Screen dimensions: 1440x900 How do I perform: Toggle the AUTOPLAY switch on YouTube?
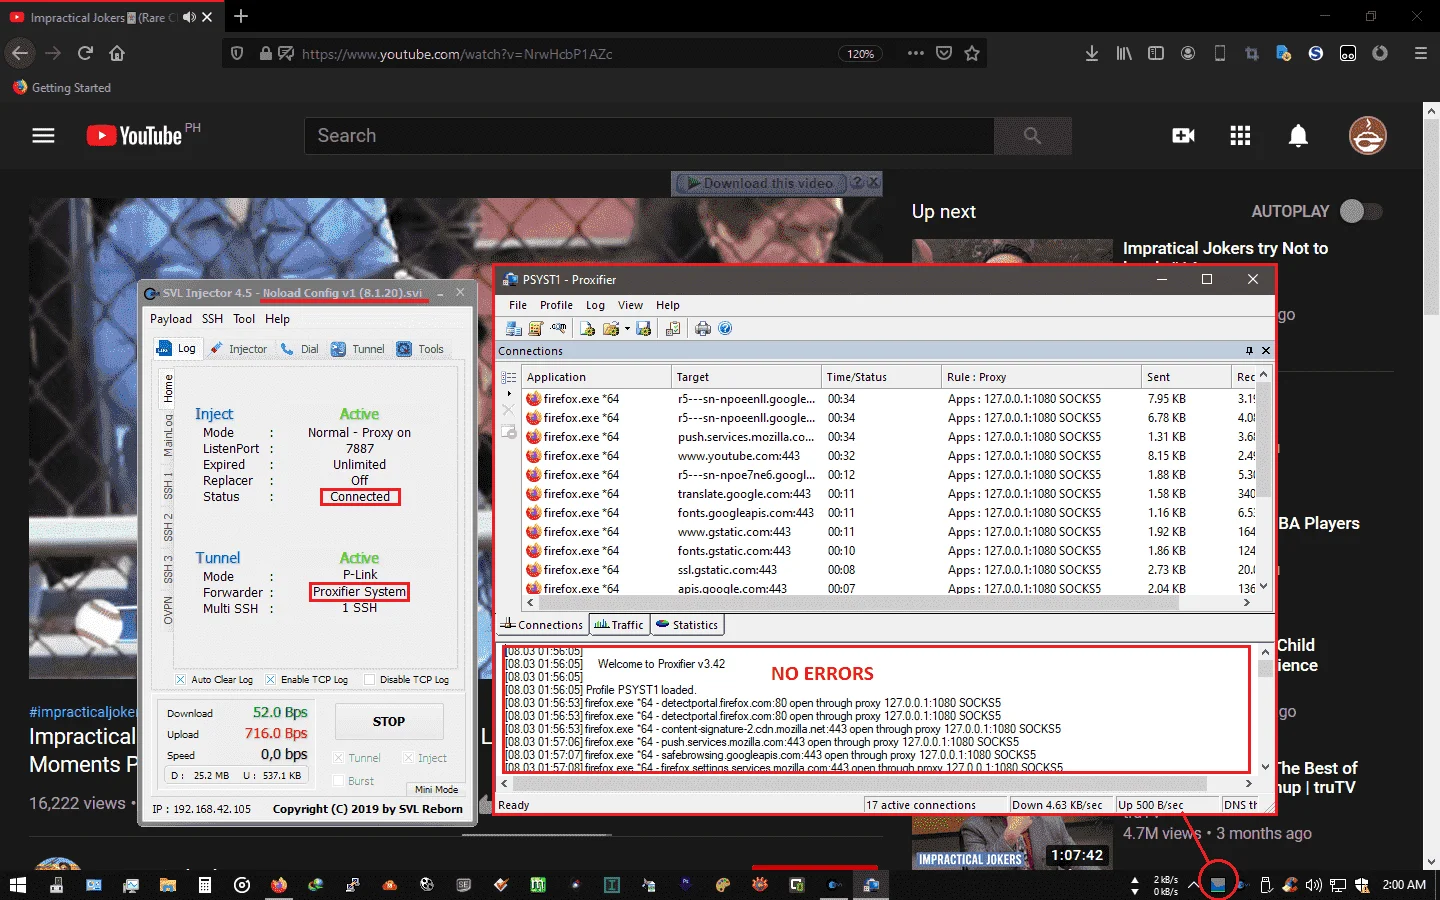(x=1360, y=211)
